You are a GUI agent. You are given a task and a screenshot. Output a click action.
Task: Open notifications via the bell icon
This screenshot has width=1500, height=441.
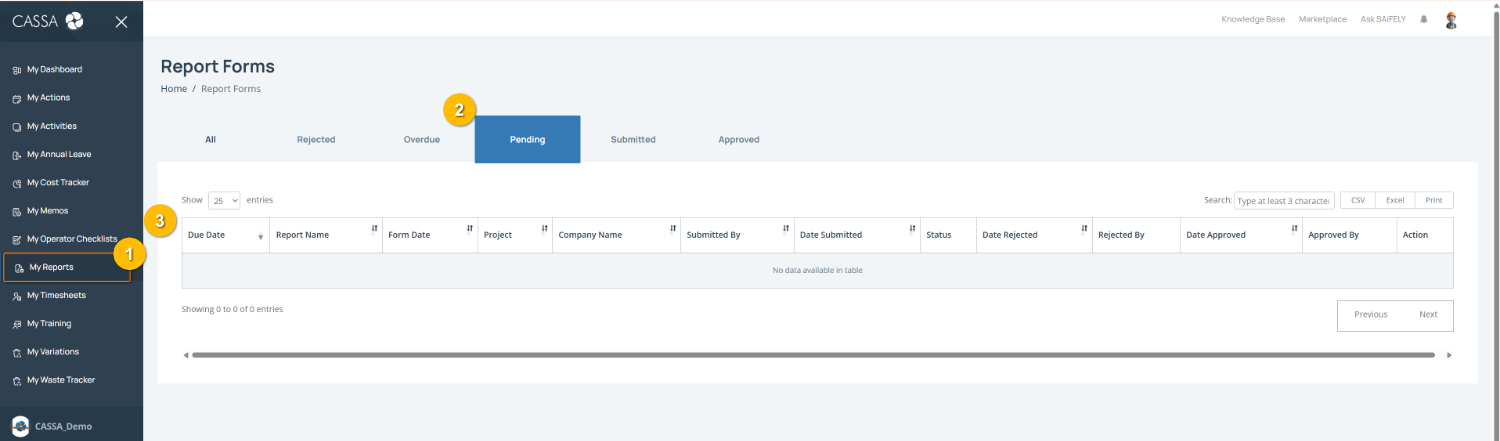pyautogui.click(x=1423, y=19)
